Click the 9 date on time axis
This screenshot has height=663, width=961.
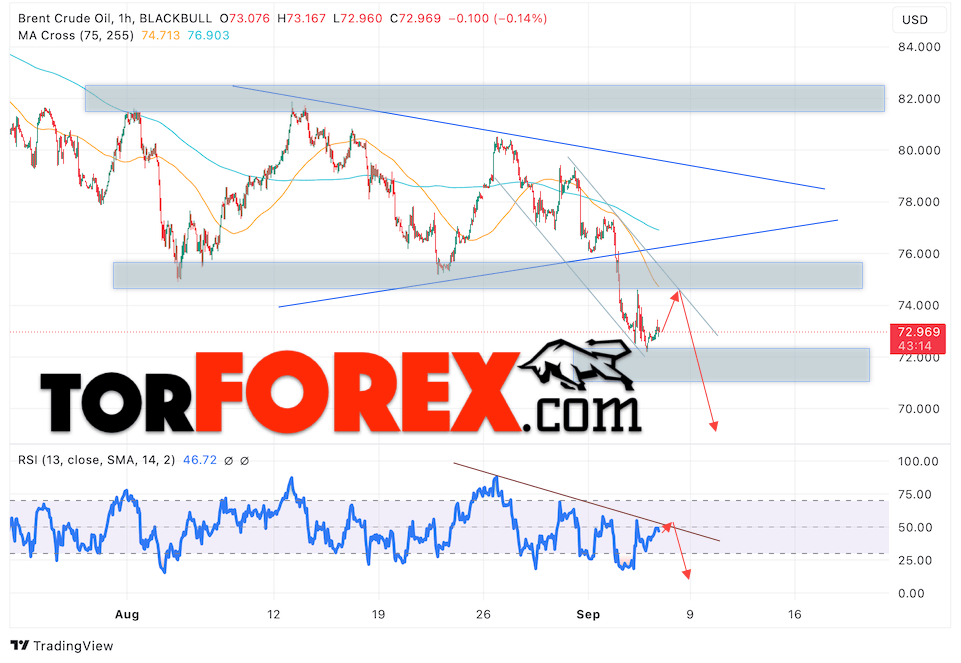click(689, 614)
